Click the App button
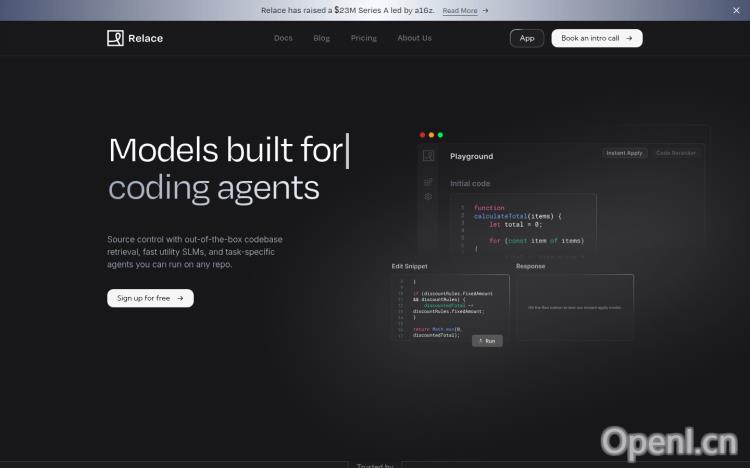This screenshot has height=468, width=750. (527, 38)
